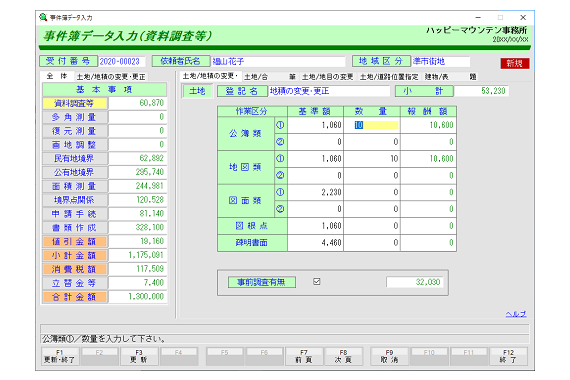Select the 土地/合筆 tab

click(x=270, y=77)
